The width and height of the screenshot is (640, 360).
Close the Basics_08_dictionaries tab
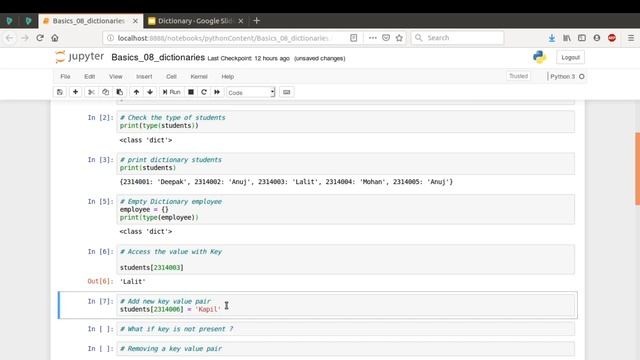(x=135, y=21)
